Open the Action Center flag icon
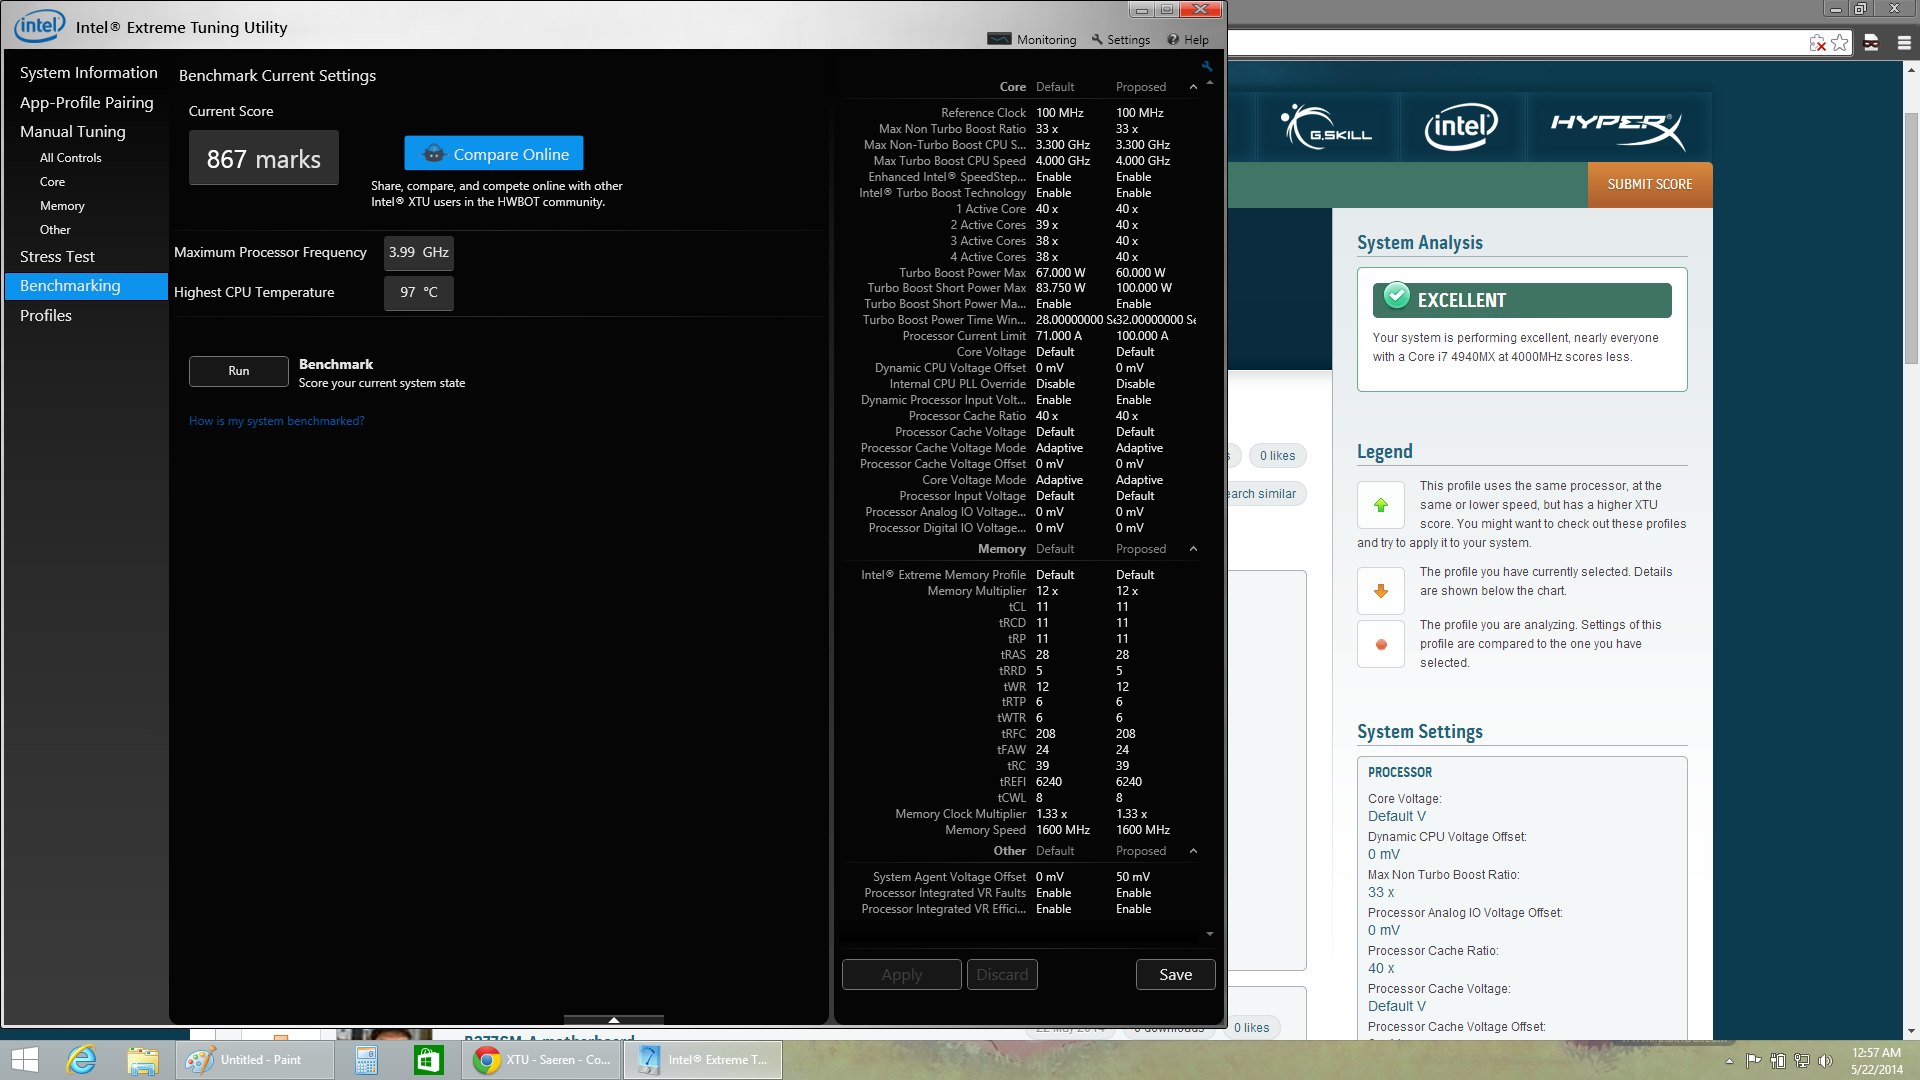The height and width of the screenshot is (1080, 1920). tap(1753, 1061)
